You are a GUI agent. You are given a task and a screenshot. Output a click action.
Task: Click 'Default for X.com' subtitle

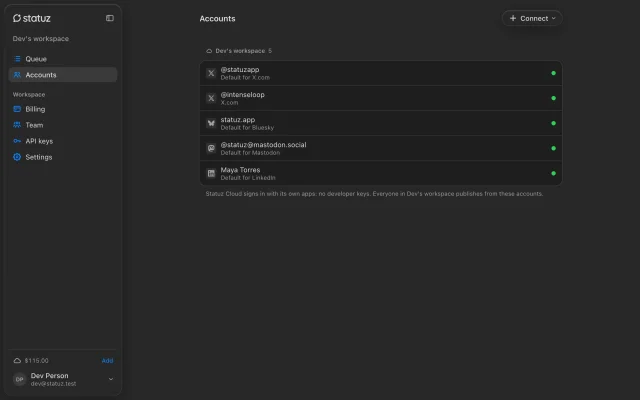tap(245, 78)
